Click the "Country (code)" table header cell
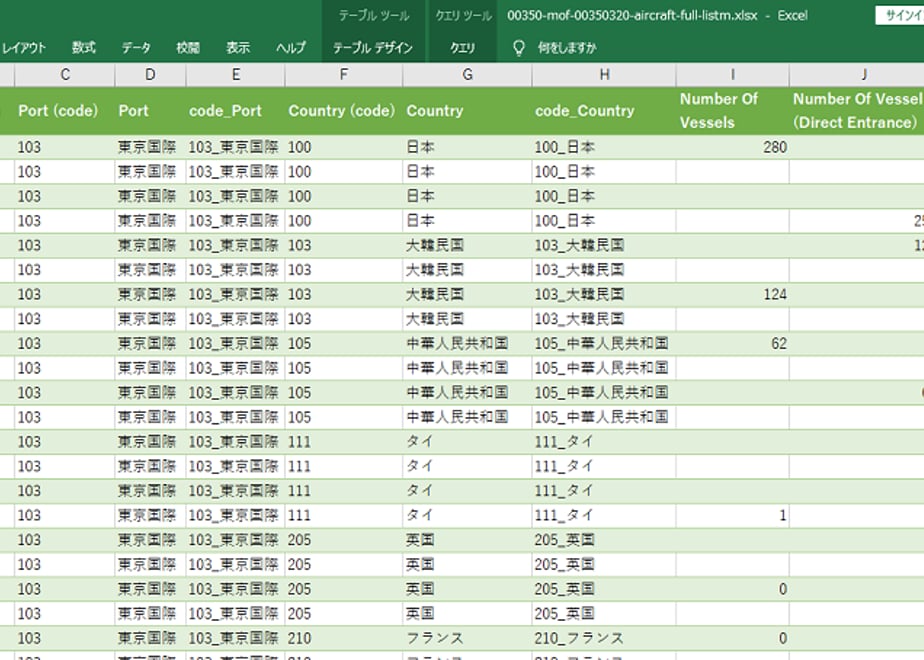Viewport: 924px width, 660px height. [344, 111]
